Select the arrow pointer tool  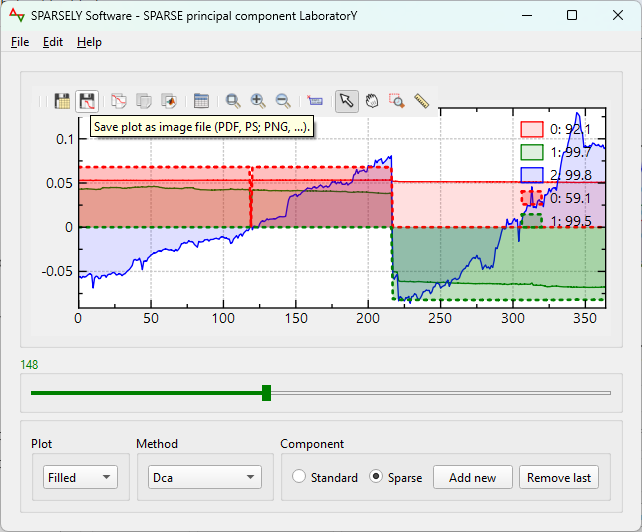tap(347, 101)
